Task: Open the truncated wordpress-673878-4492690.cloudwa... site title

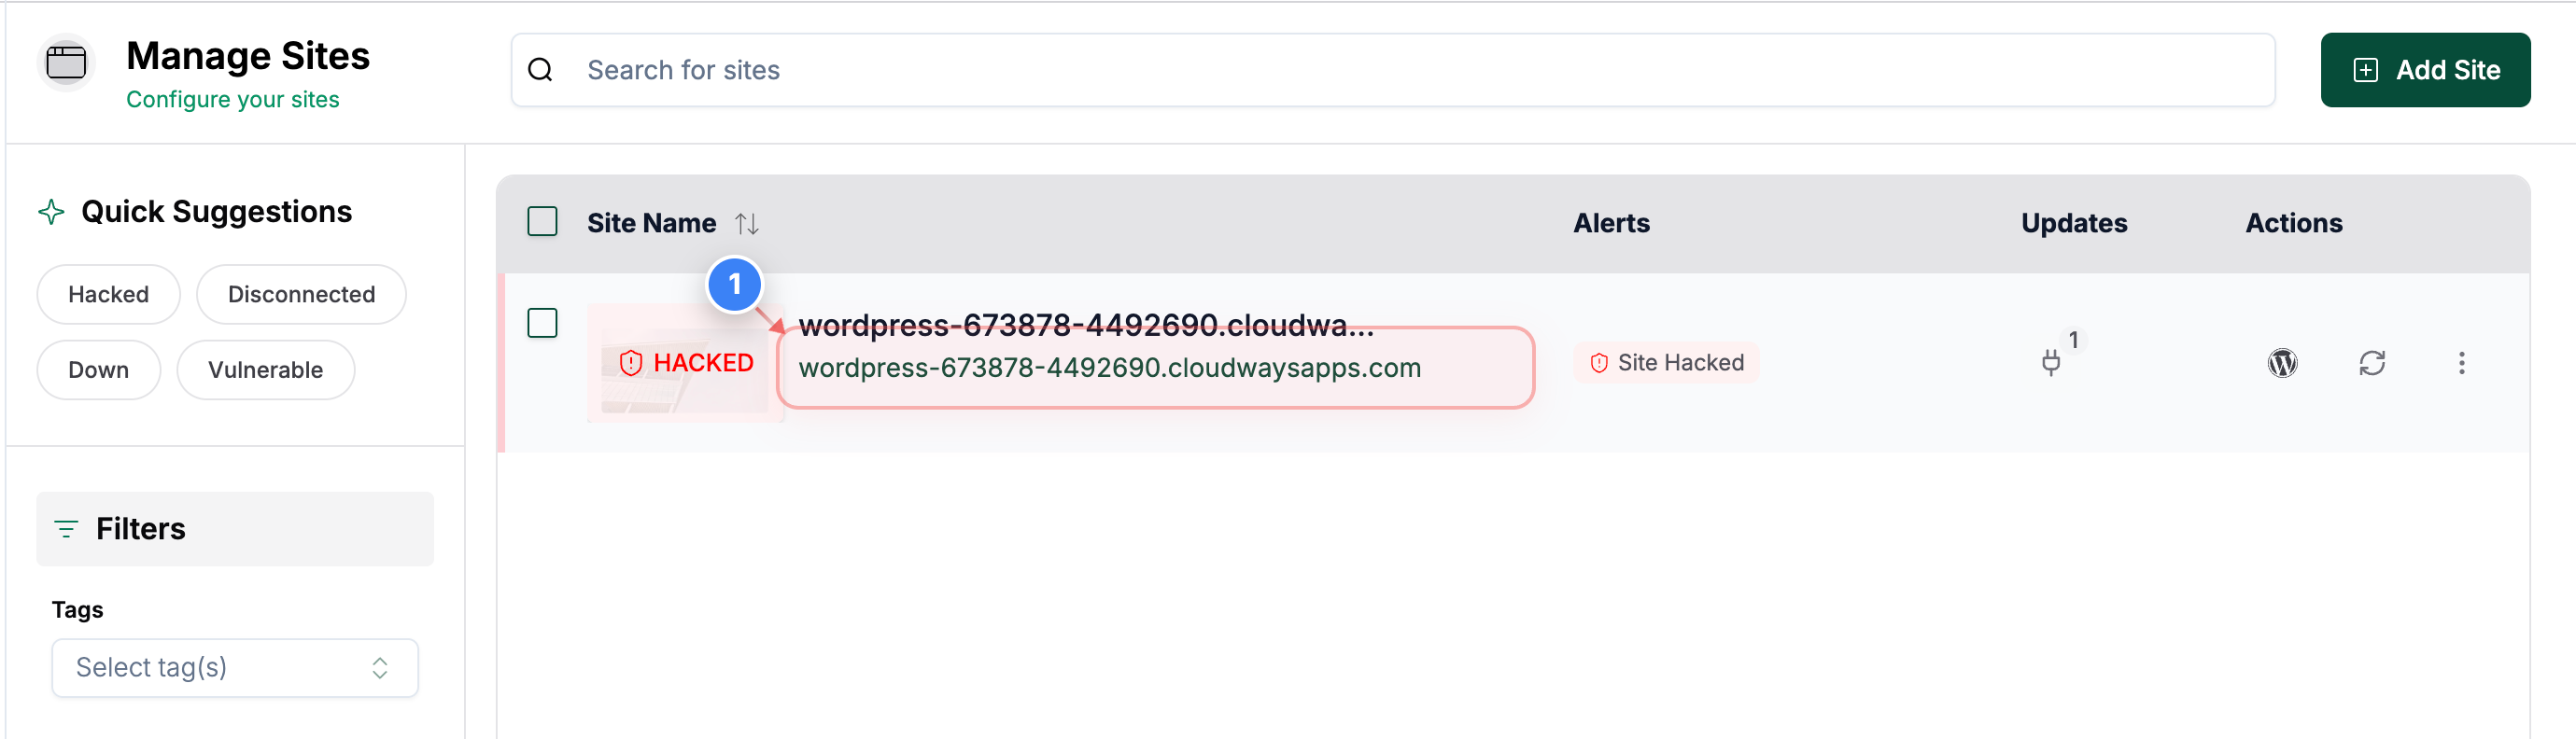Action: coord(1086,325)
